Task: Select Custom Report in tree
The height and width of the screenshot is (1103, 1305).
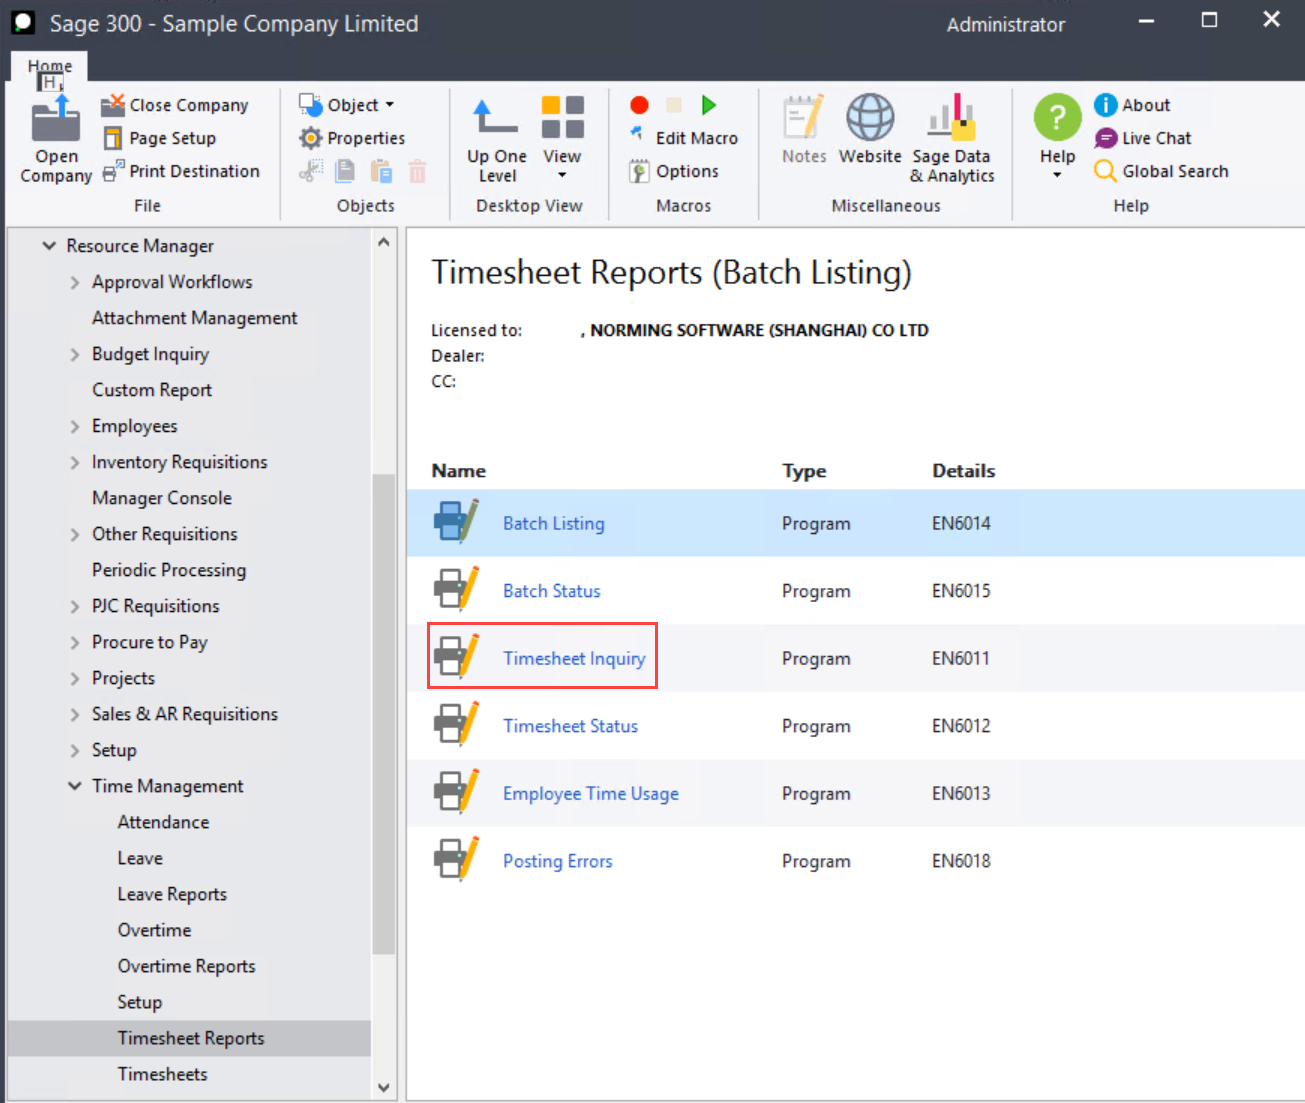Action: point(152,390)
